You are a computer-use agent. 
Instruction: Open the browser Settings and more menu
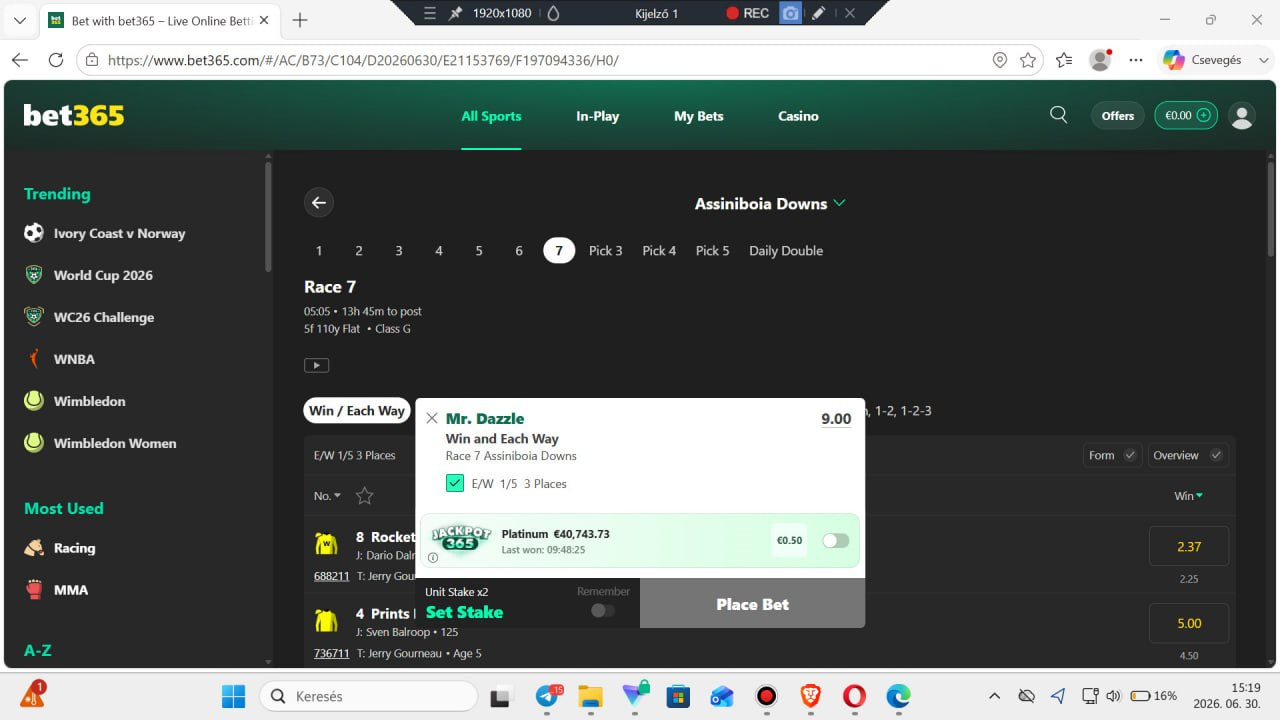point(1136,60)
